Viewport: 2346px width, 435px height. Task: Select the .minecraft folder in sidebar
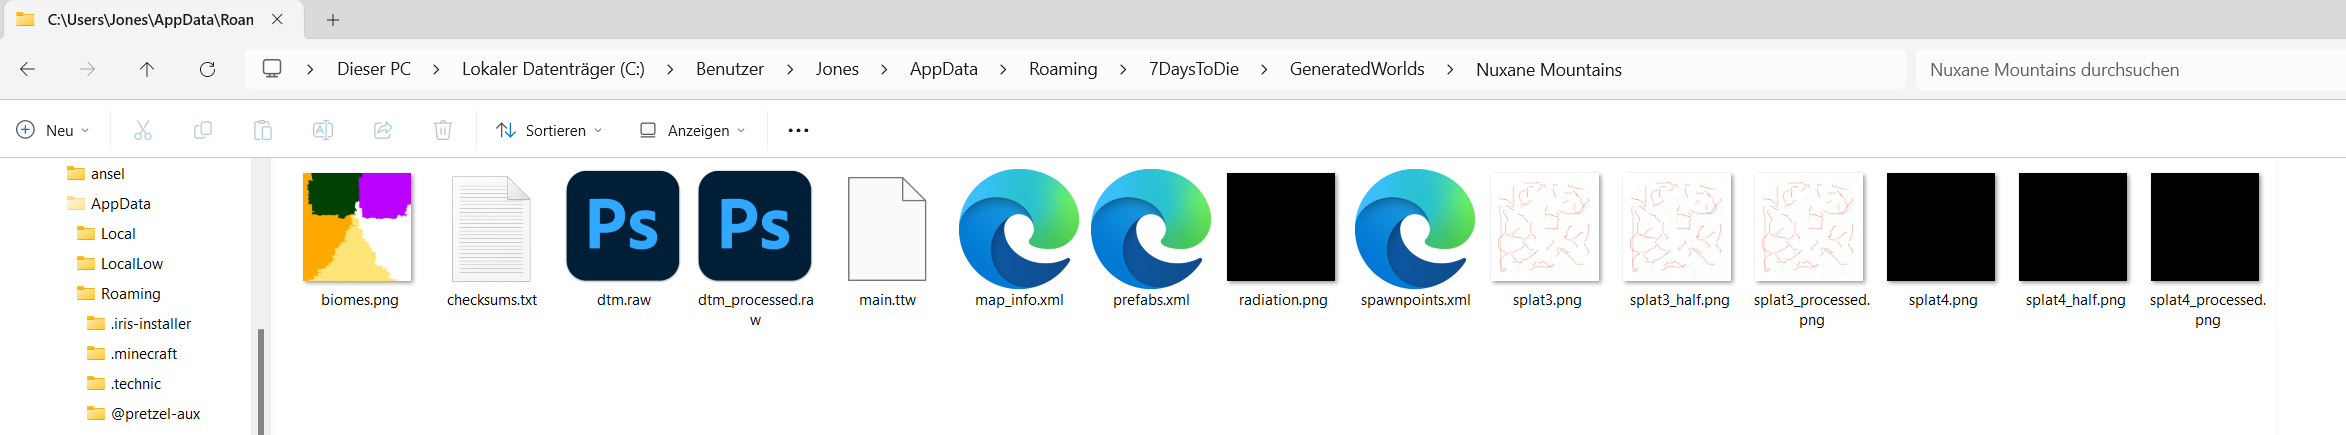tap(143, 353)
